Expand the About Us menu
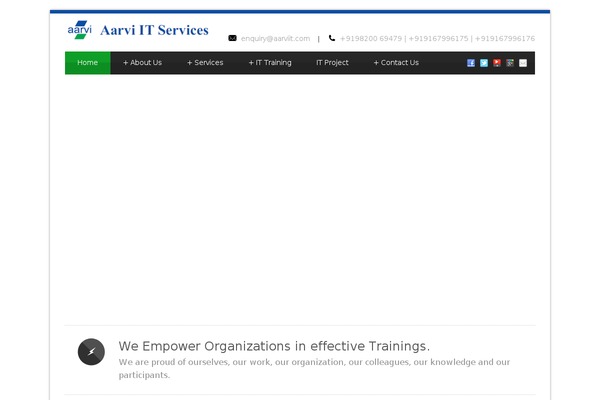Viewport: 600px width, 400px height. pyautogui.click(x=142, y=63)
